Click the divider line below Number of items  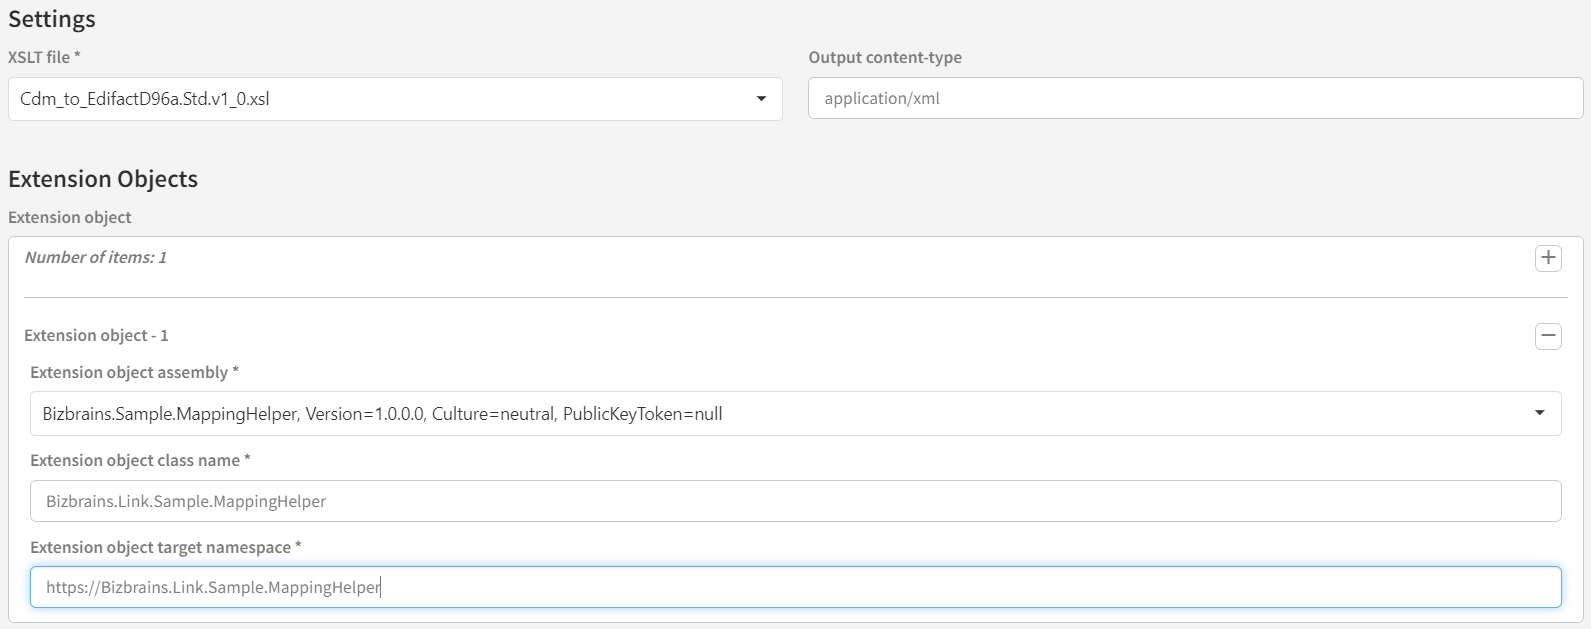click(x=795, y=297)
